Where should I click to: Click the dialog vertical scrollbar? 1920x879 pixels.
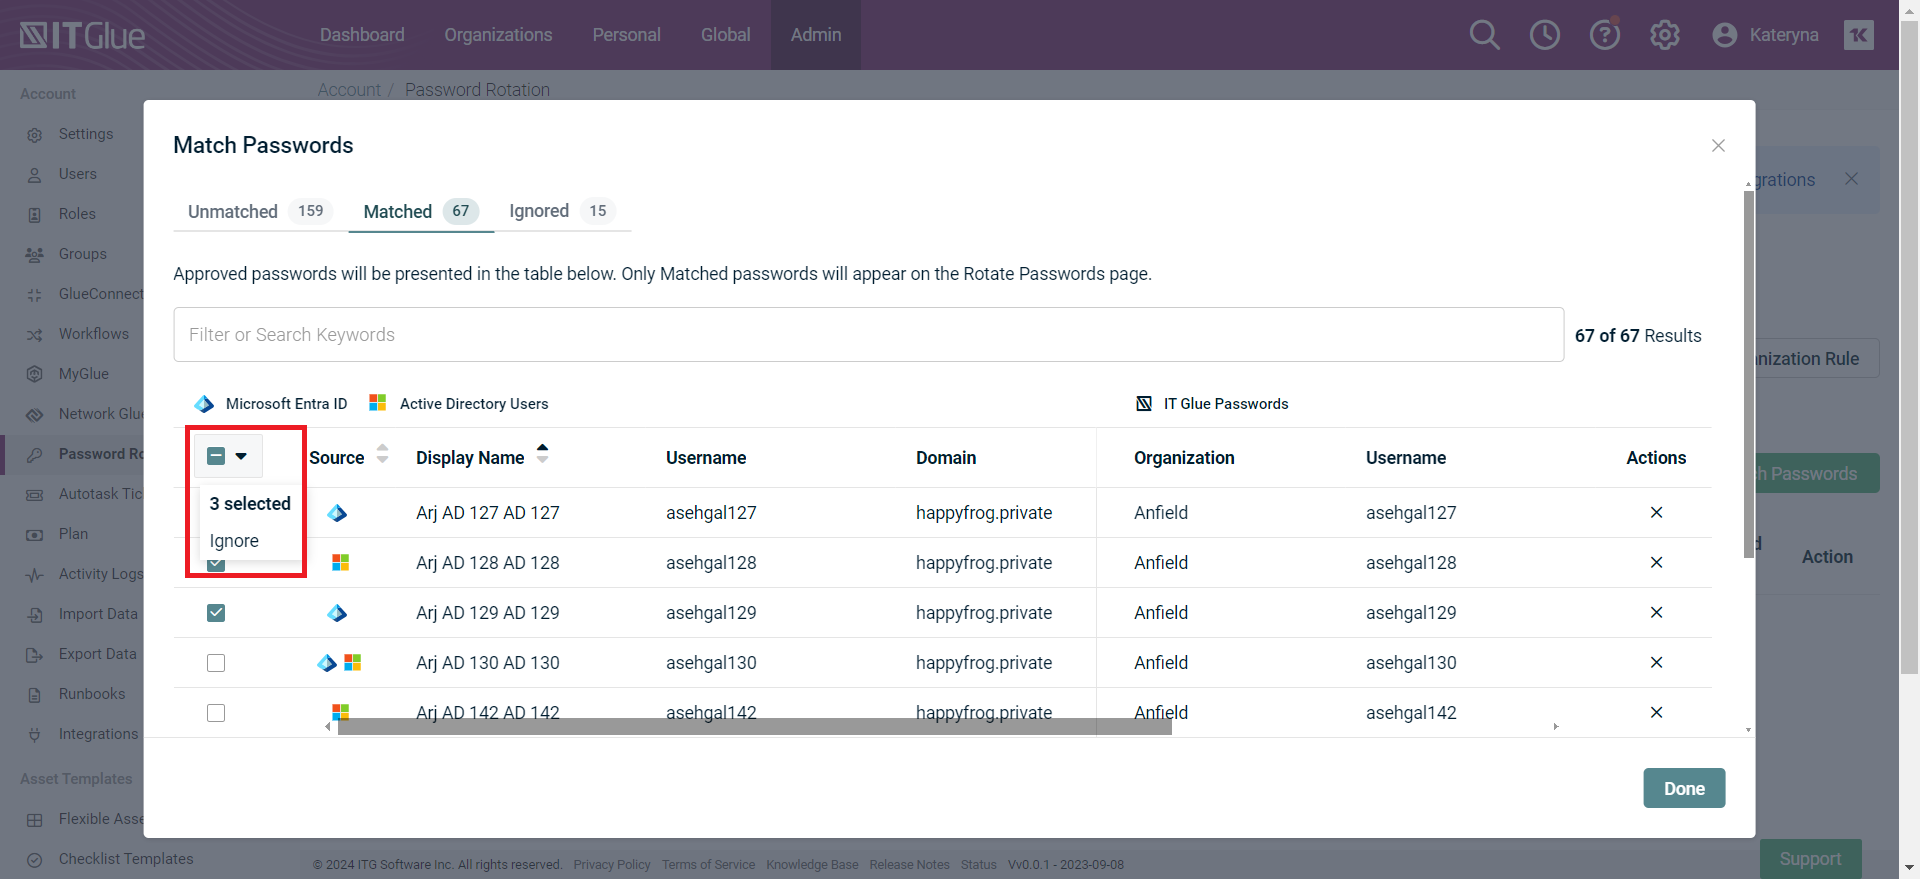click(x=1748, y=374)
